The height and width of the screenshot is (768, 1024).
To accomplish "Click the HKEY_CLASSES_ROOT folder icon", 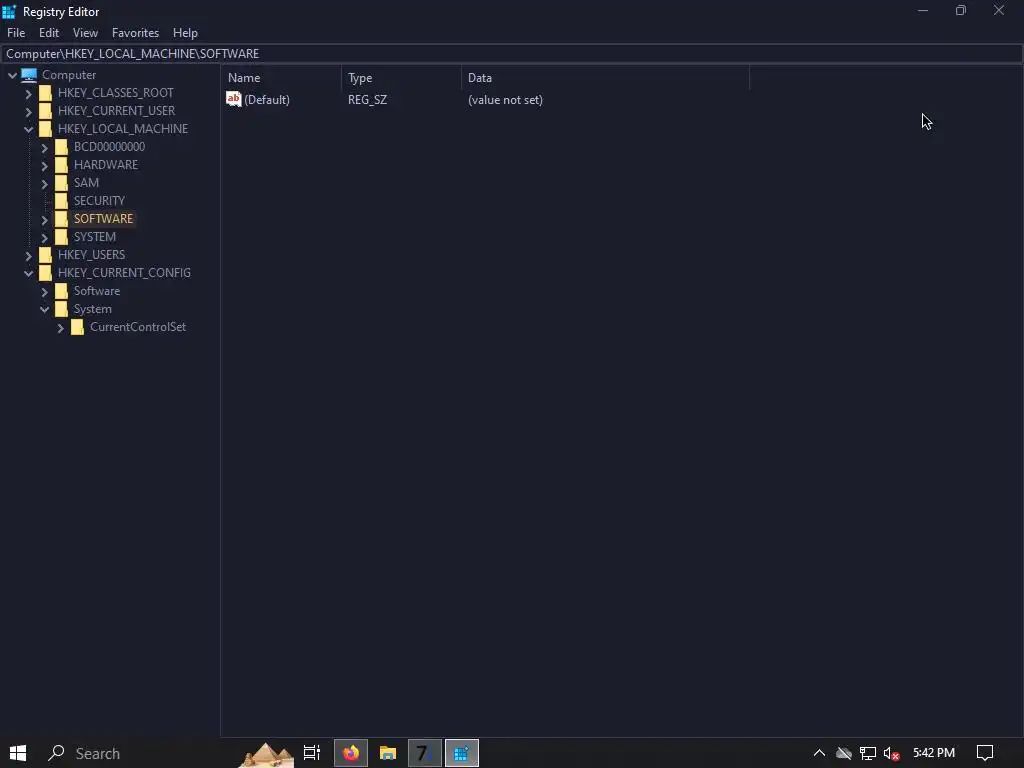I will (x=45, y=93).
